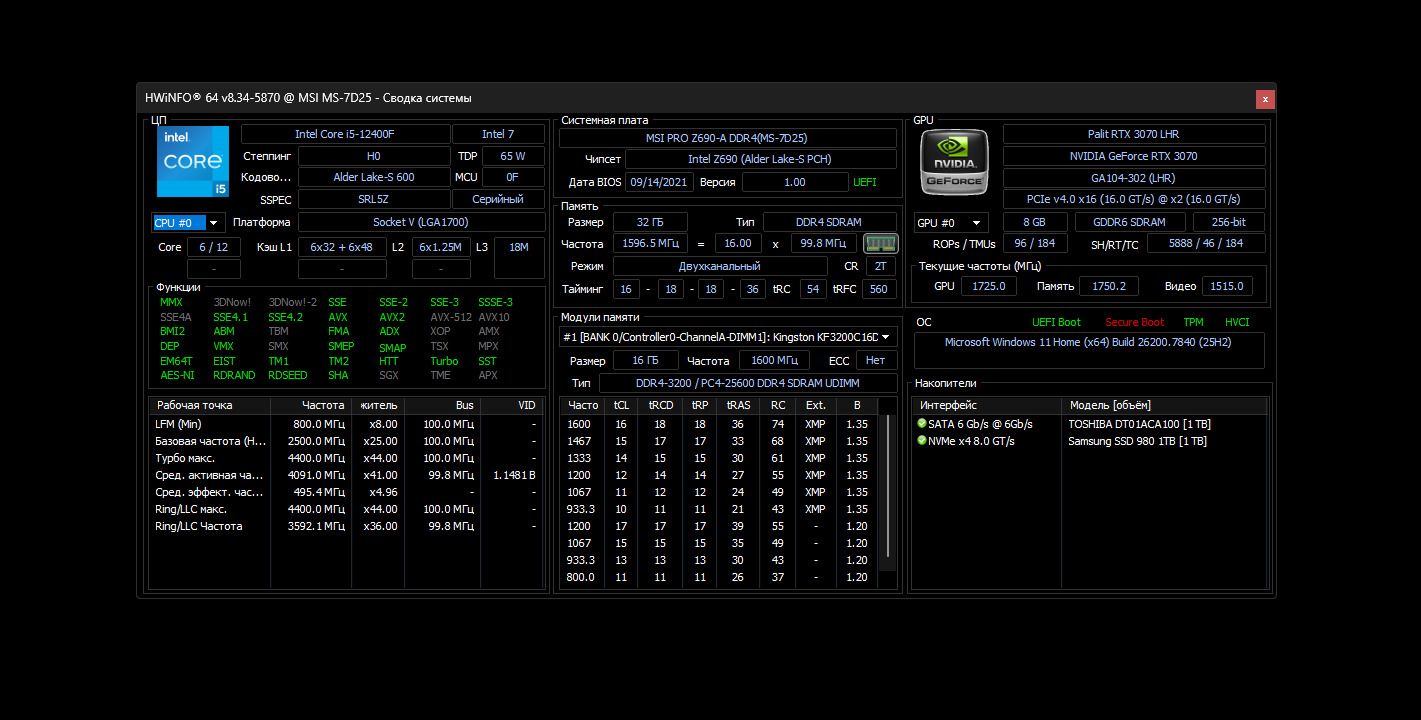Open the CPU #0 selector dropdown

214,223
